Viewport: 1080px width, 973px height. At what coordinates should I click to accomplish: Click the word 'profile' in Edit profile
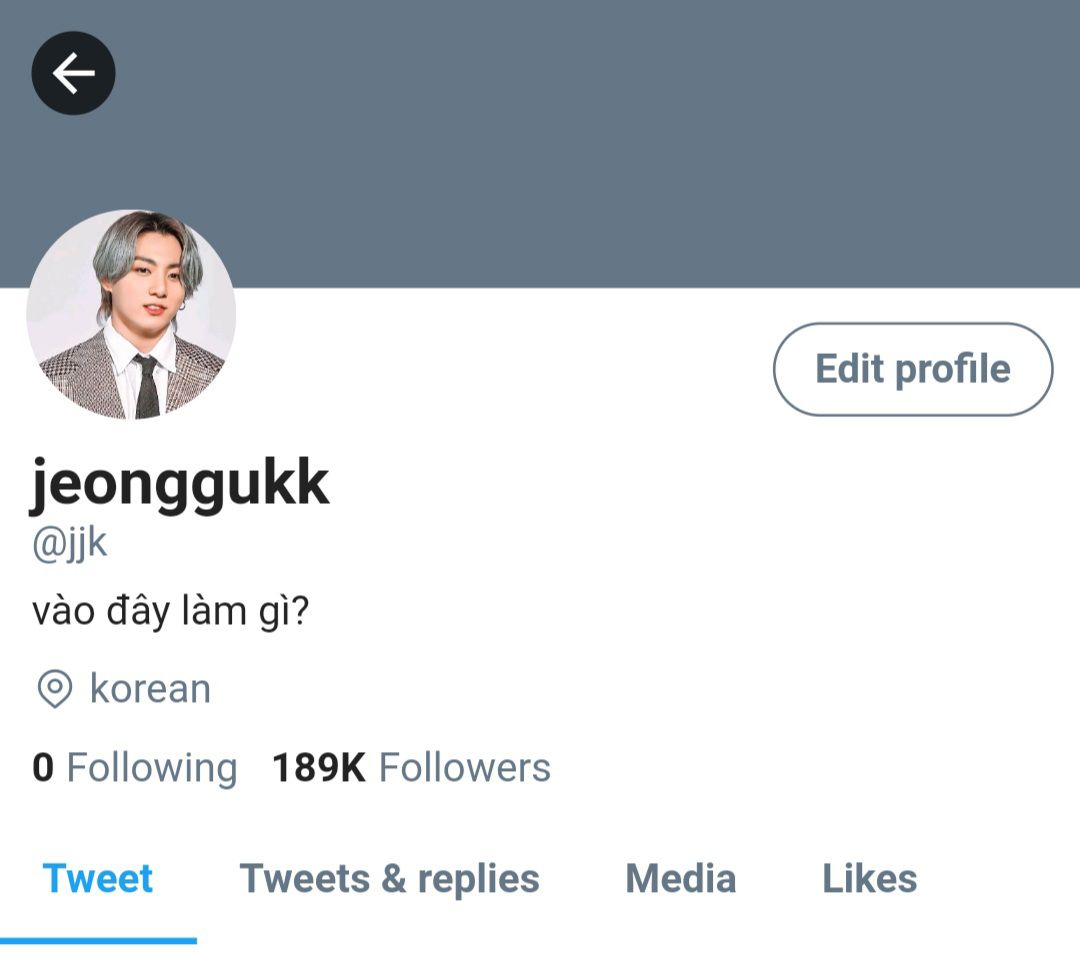tap(953, 370)
